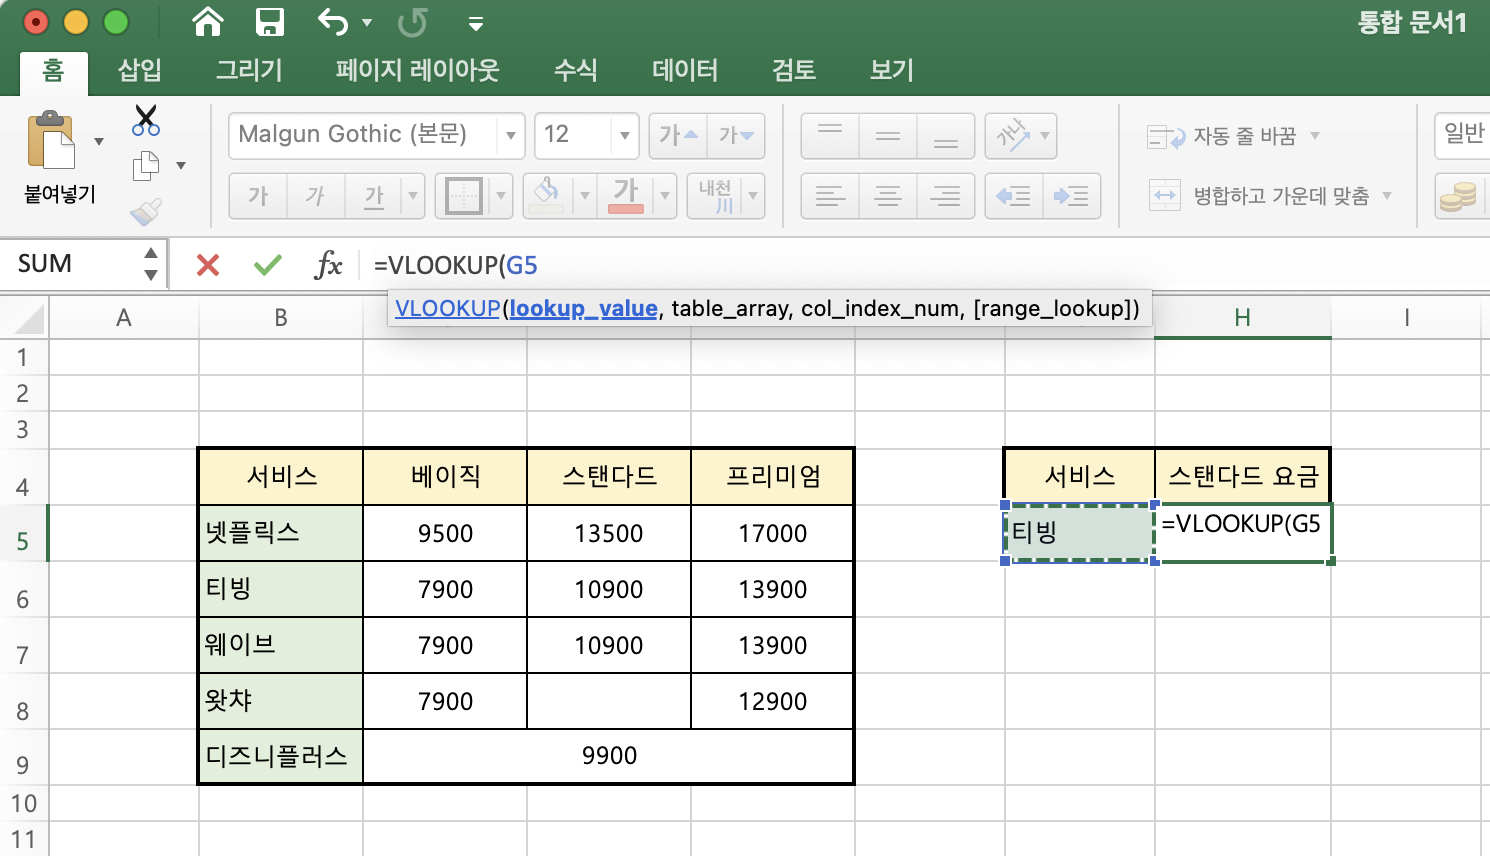Copy with the two-pages icon

point(146,165)
